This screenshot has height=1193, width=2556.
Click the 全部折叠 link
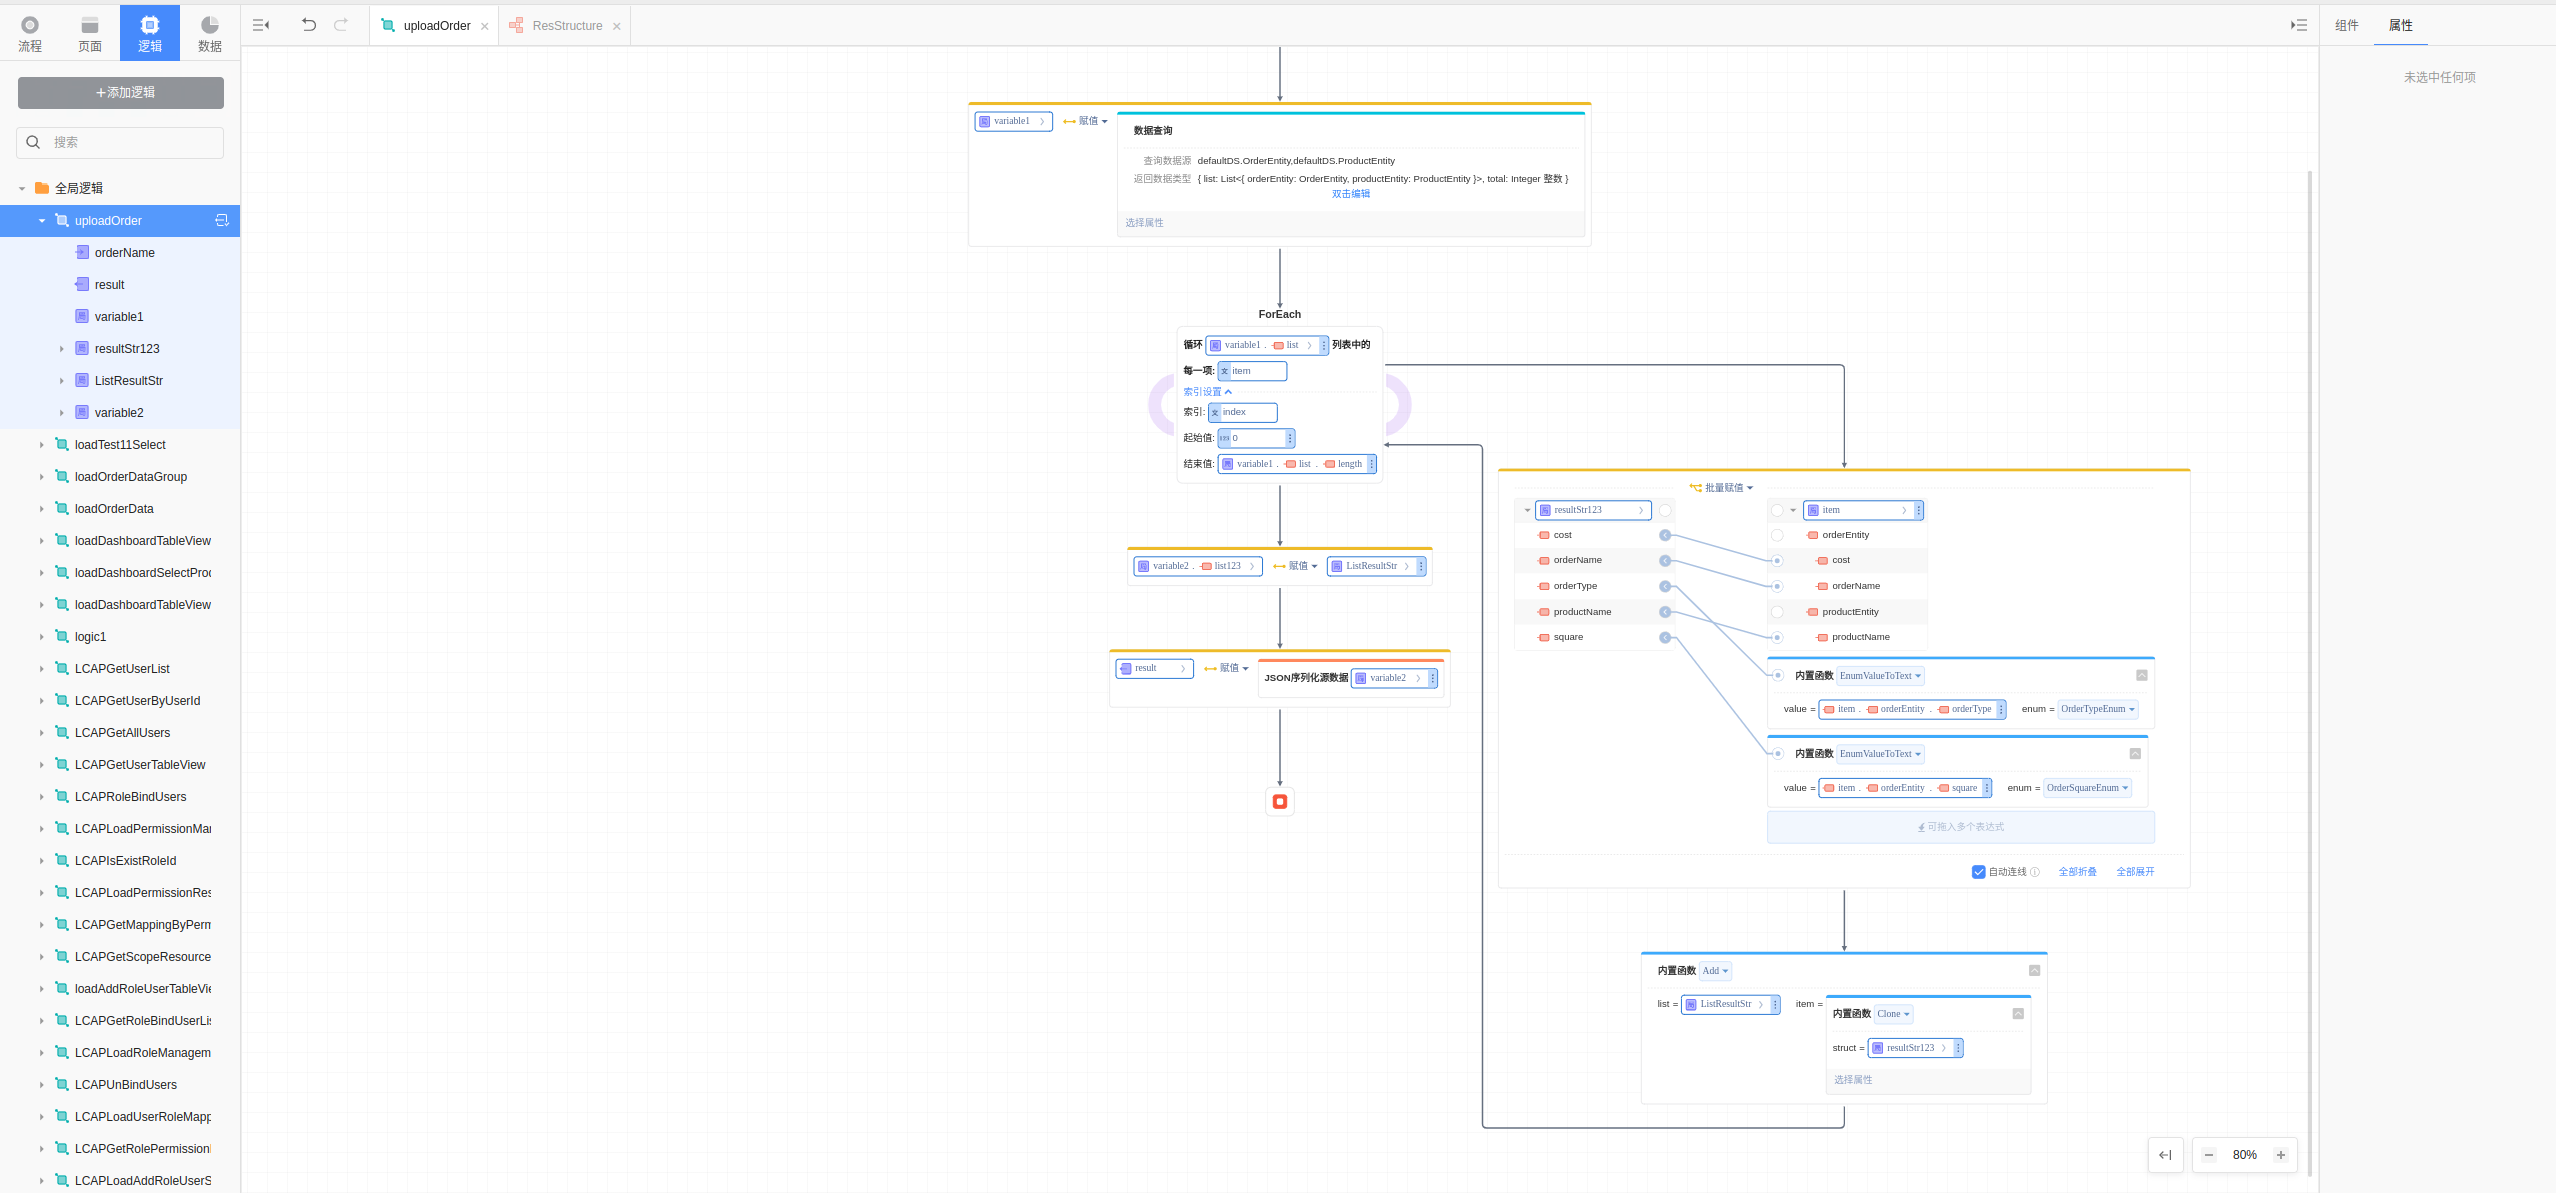tap(2077, 872)
